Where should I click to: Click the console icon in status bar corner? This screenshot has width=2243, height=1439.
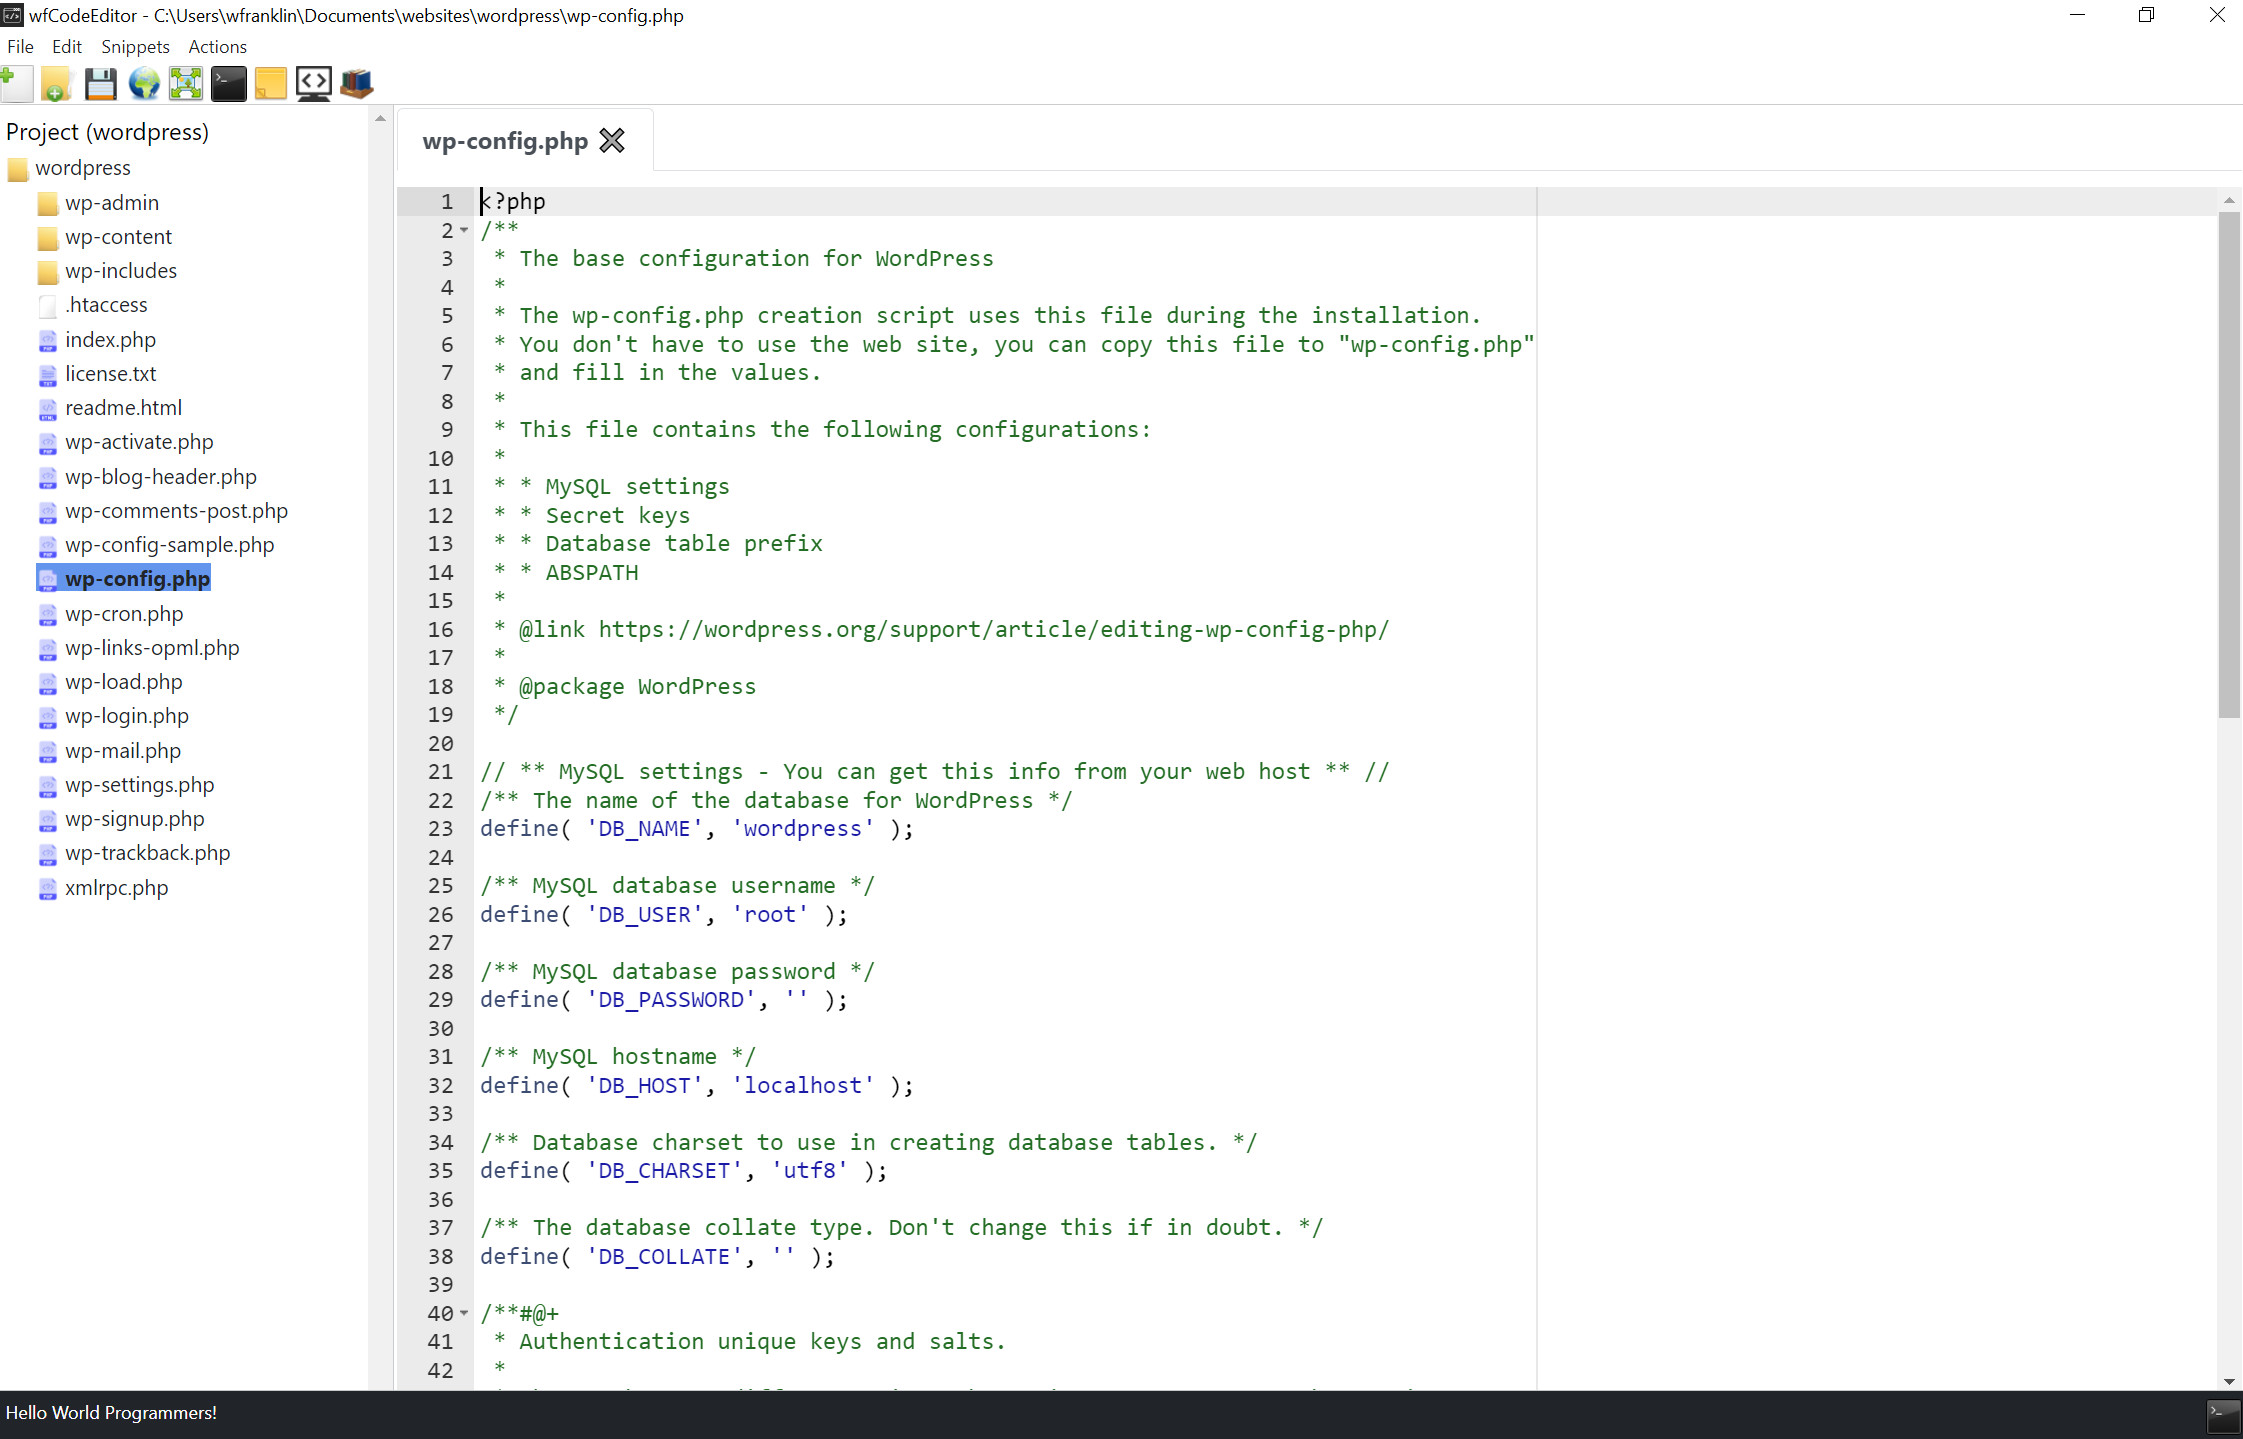tap(2224, 1415)
